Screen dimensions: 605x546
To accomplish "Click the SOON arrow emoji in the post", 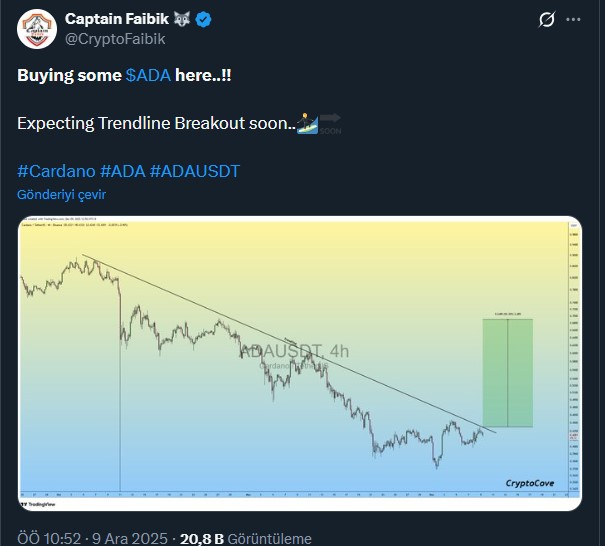I will click(x=333, y=123).
